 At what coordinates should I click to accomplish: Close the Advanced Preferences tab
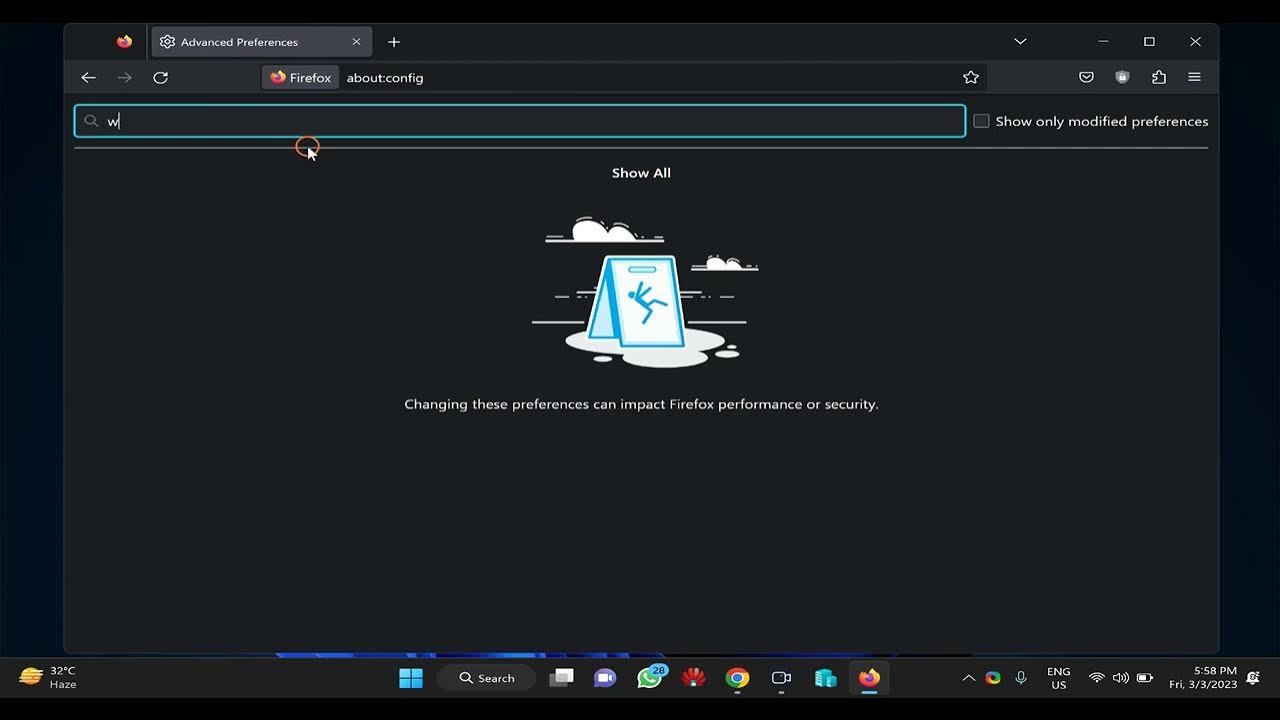pos(356,42)
